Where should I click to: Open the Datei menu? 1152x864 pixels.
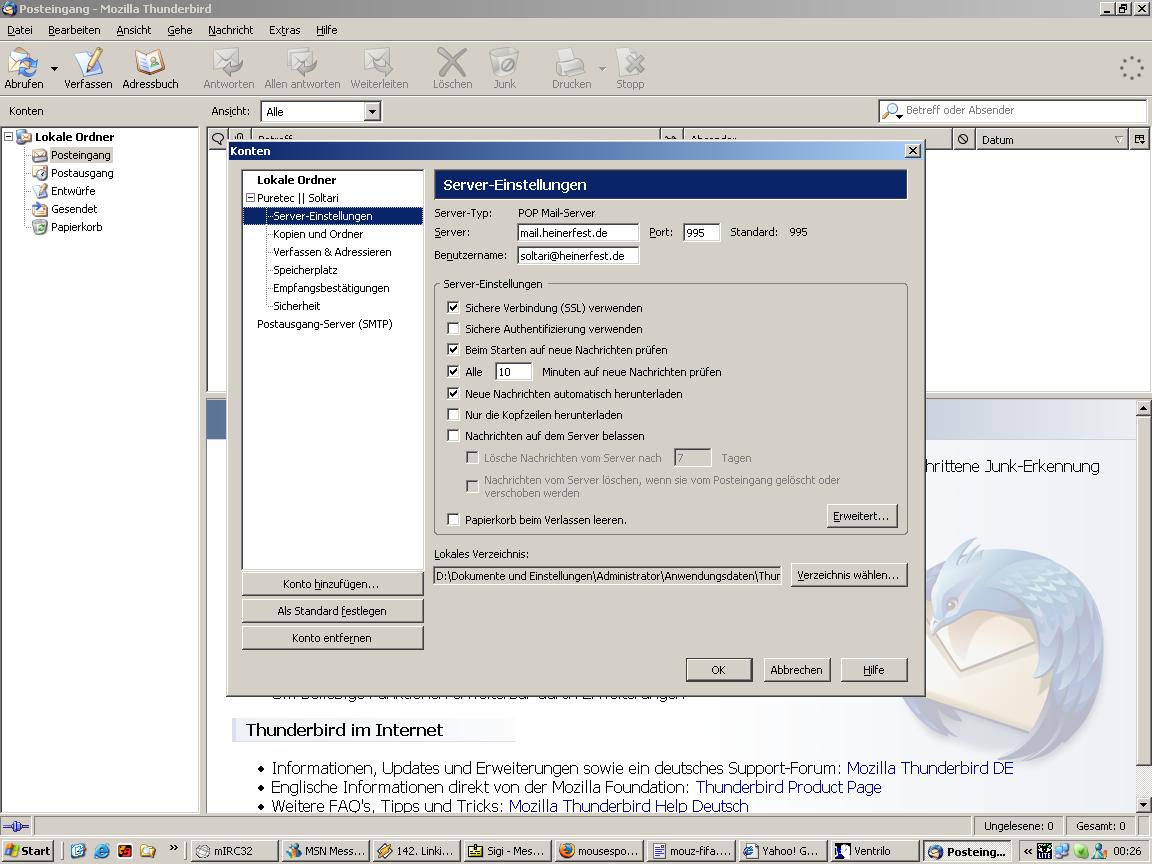[x=20, y=30]
